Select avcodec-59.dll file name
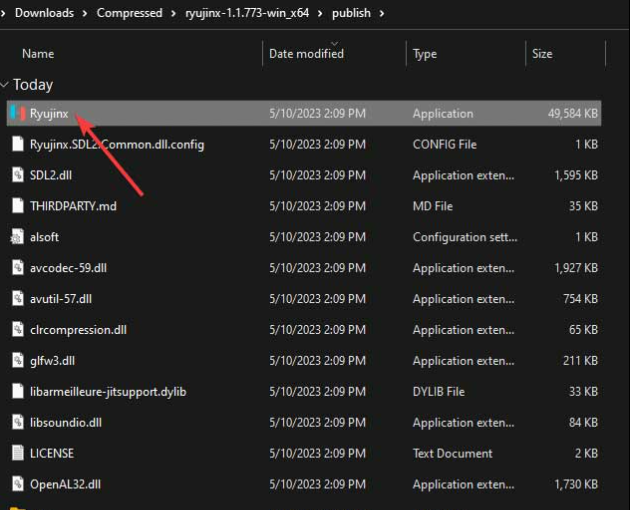This screenshot has width=636, height=510. pos(68,268)
